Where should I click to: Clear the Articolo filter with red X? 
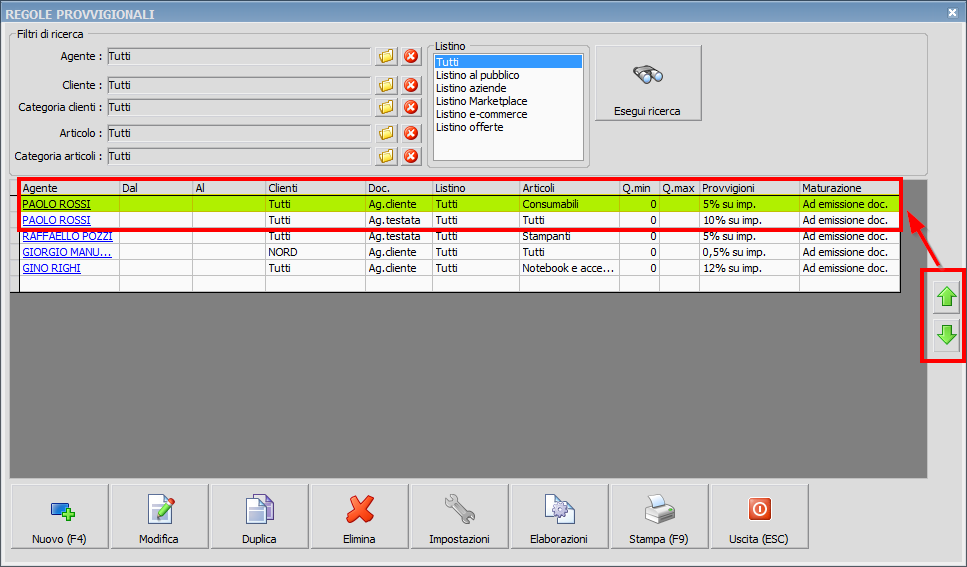point(410,133)
